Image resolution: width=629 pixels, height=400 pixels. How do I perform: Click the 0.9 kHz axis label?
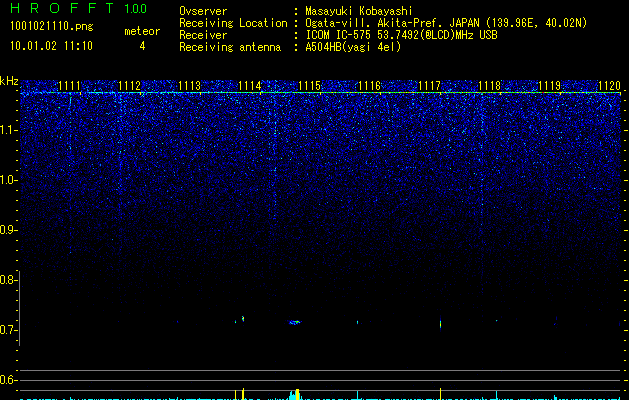pyautogui.click(x=8, y=230)
